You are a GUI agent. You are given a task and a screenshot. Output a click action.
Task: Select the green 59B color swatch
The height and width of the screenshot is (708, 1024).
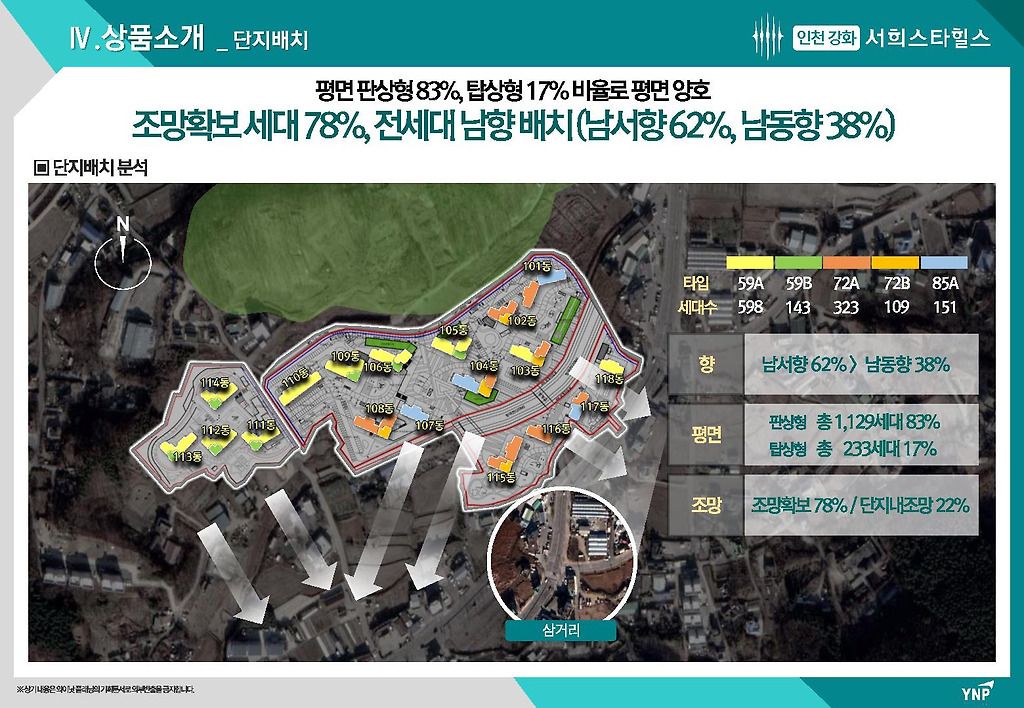(x=798, y=263)
